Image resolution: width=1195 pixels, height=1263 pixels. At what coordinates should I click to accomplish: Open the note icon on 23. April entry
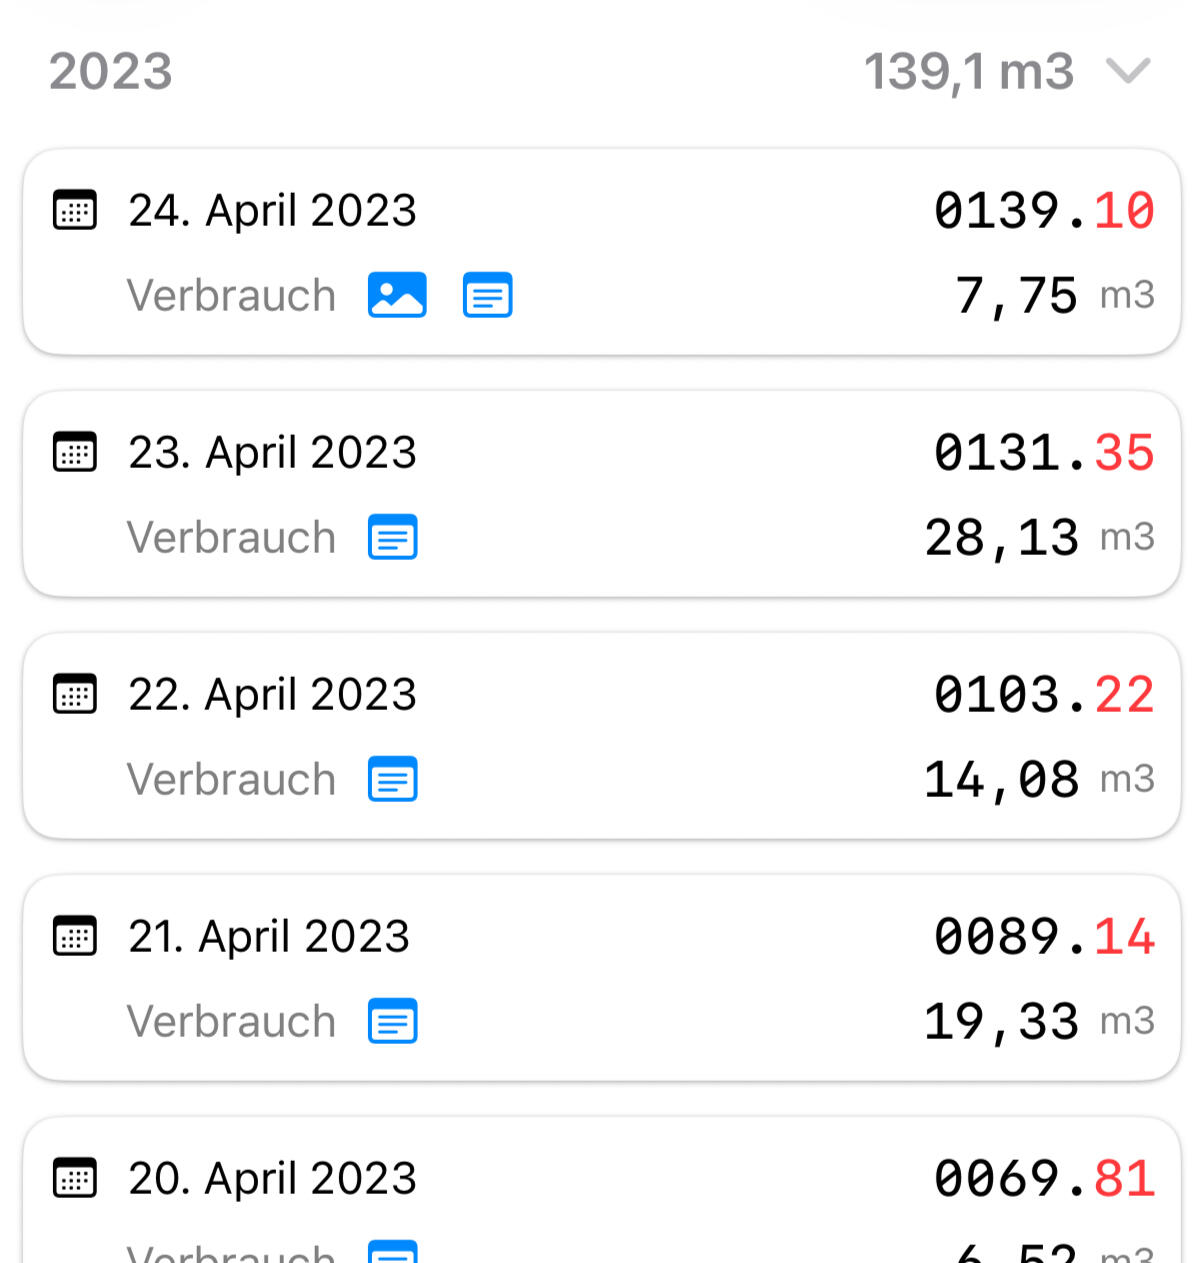[x=393, y=538]
